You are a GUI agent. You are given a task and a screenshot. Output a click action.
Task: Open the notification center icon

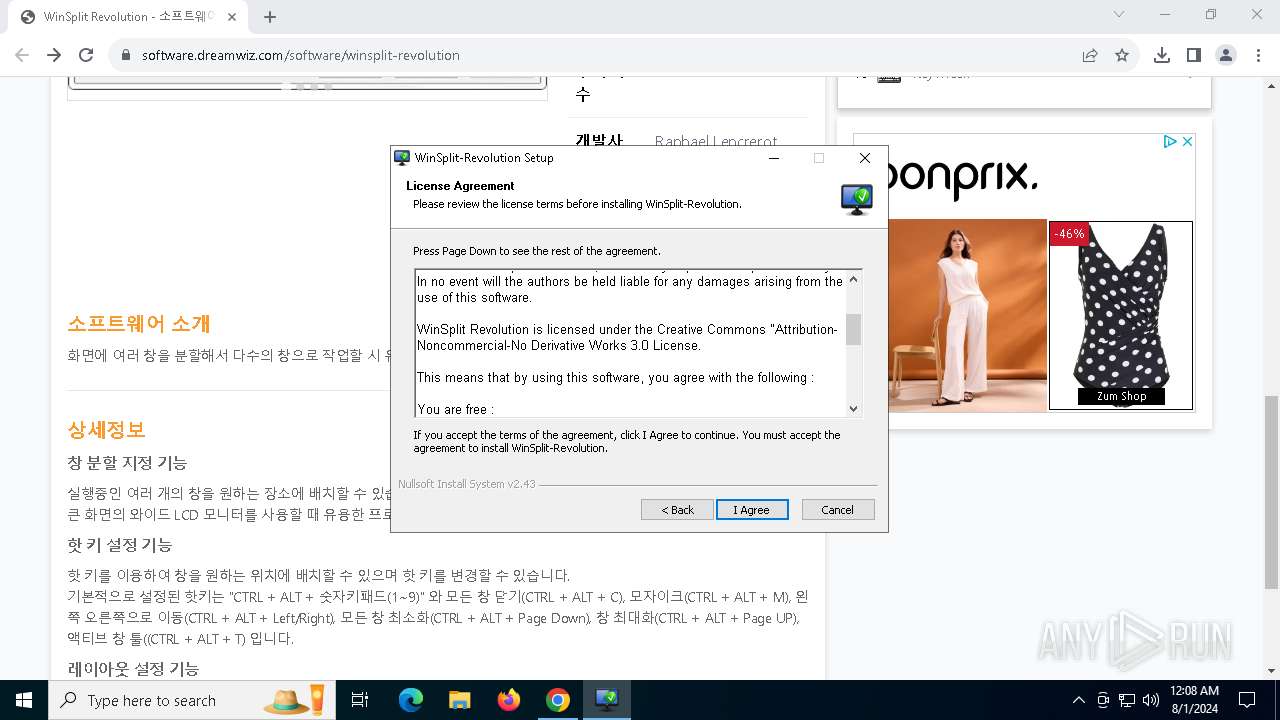[1247, 700]
